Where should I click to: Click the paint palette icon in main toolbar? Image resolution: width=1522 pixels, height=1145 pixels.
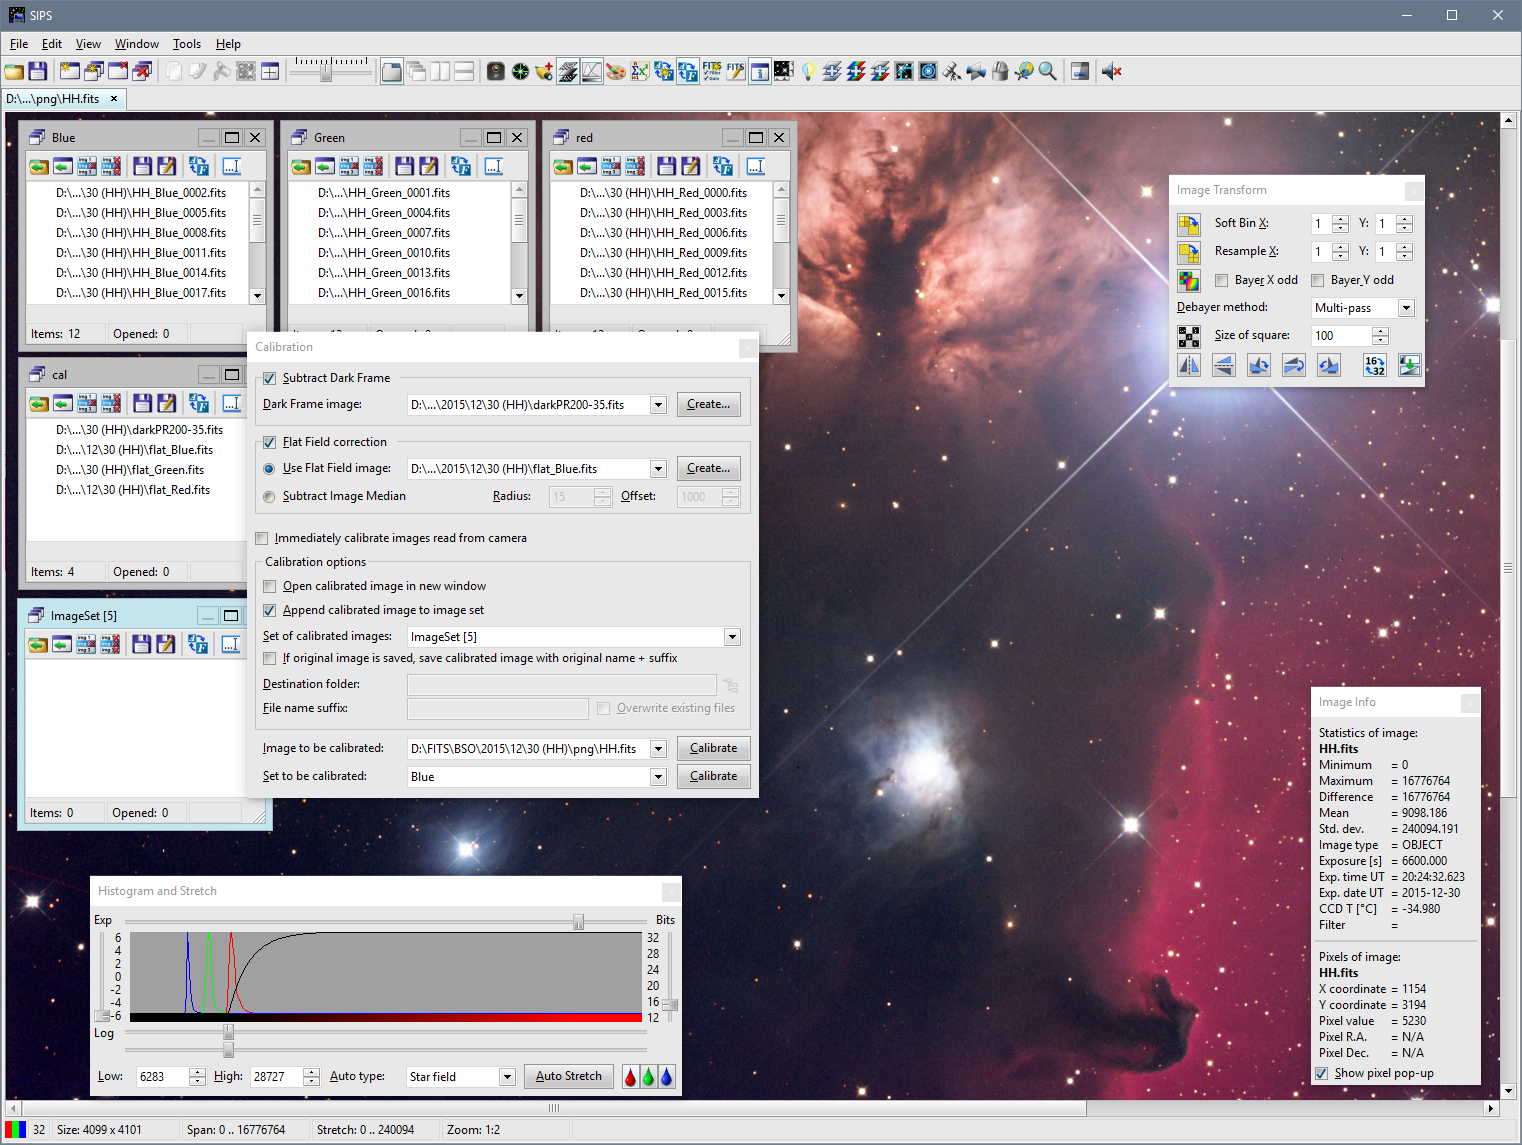[616, 71]
